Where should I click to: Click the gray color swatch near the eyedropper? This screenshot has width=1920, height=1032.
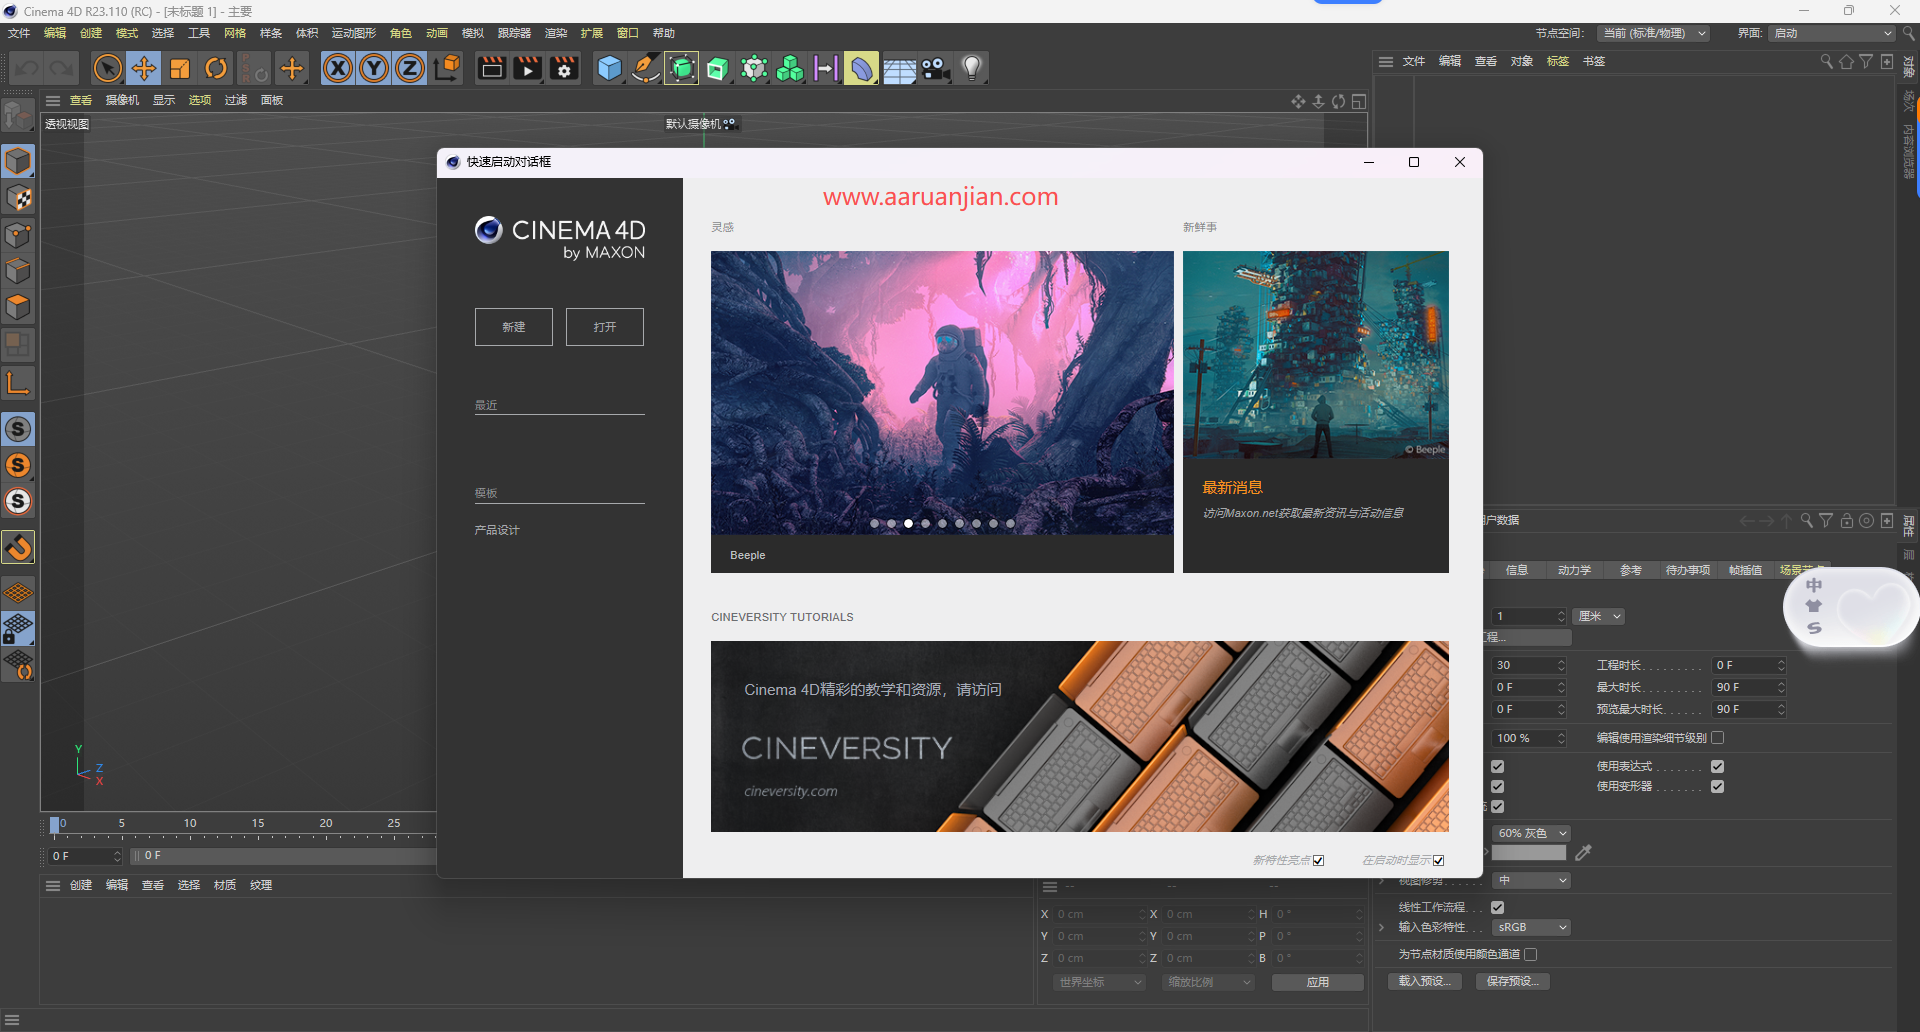coord(1530,852)
